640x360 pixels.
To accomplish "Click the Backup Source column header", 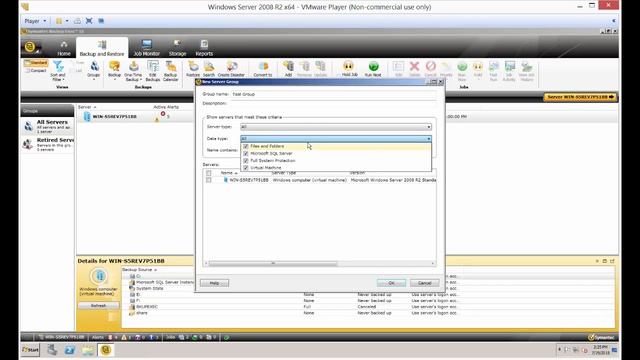I will click(139, 270).
